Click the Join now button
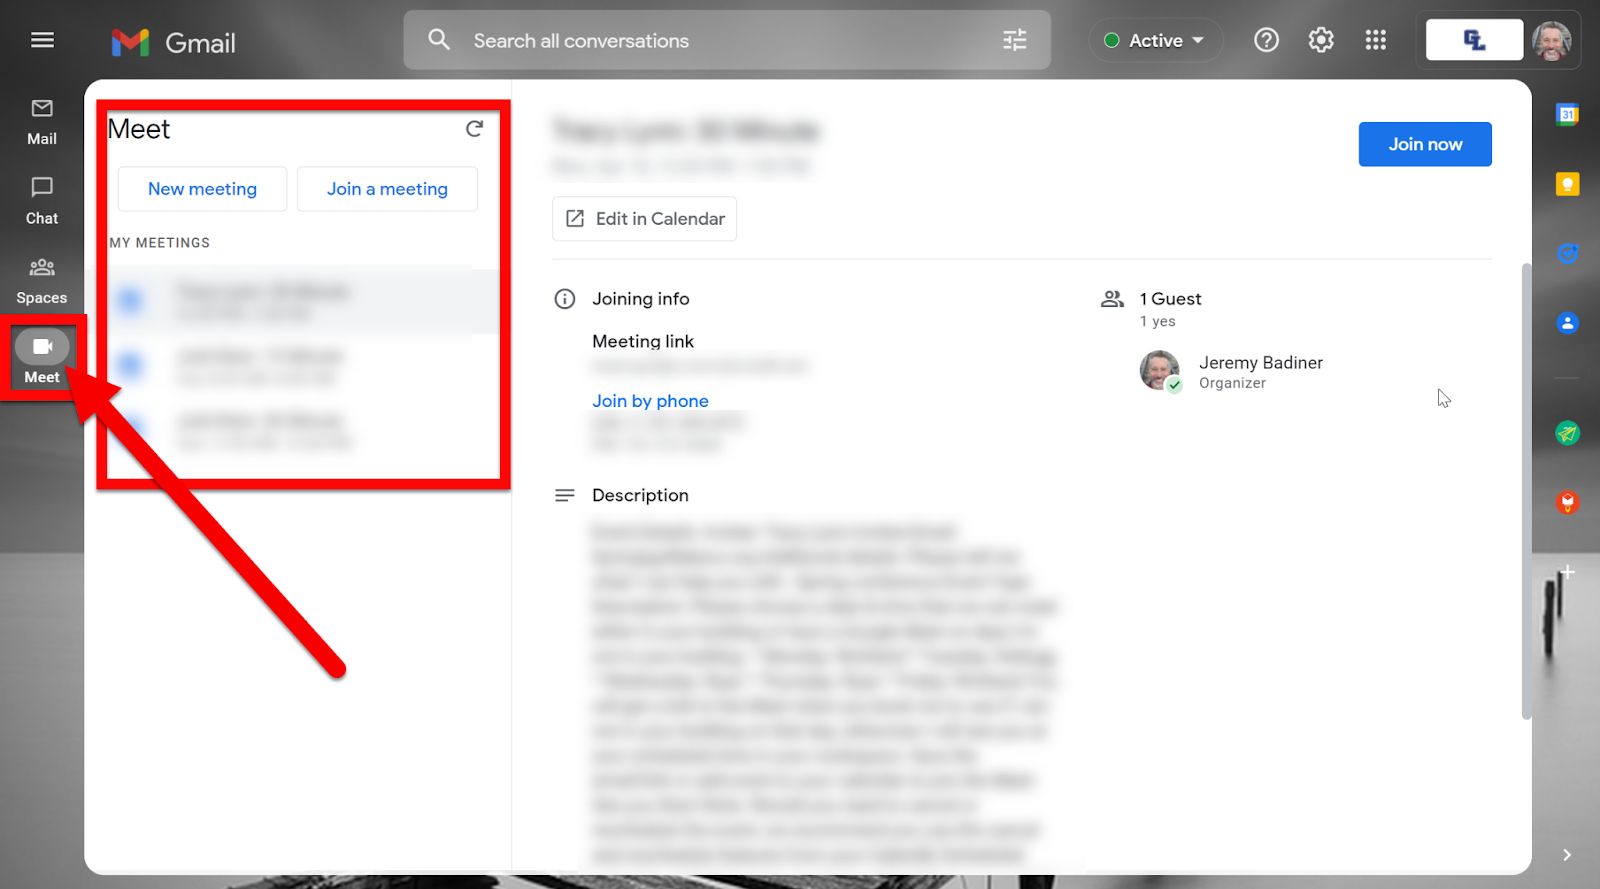The width and height of the screenshot is (1600, 889). click(x=1425, y=144)
